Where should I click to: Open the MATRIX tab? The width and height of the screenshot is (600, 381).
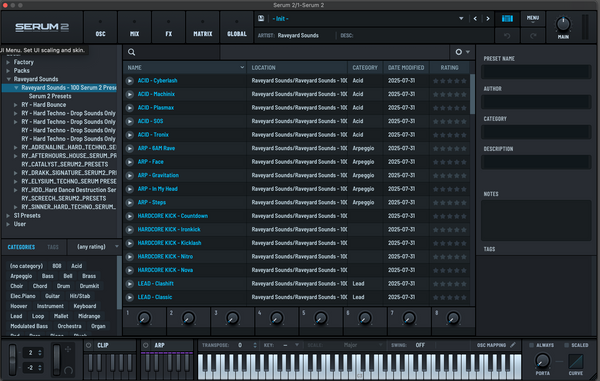click(202, 27)
